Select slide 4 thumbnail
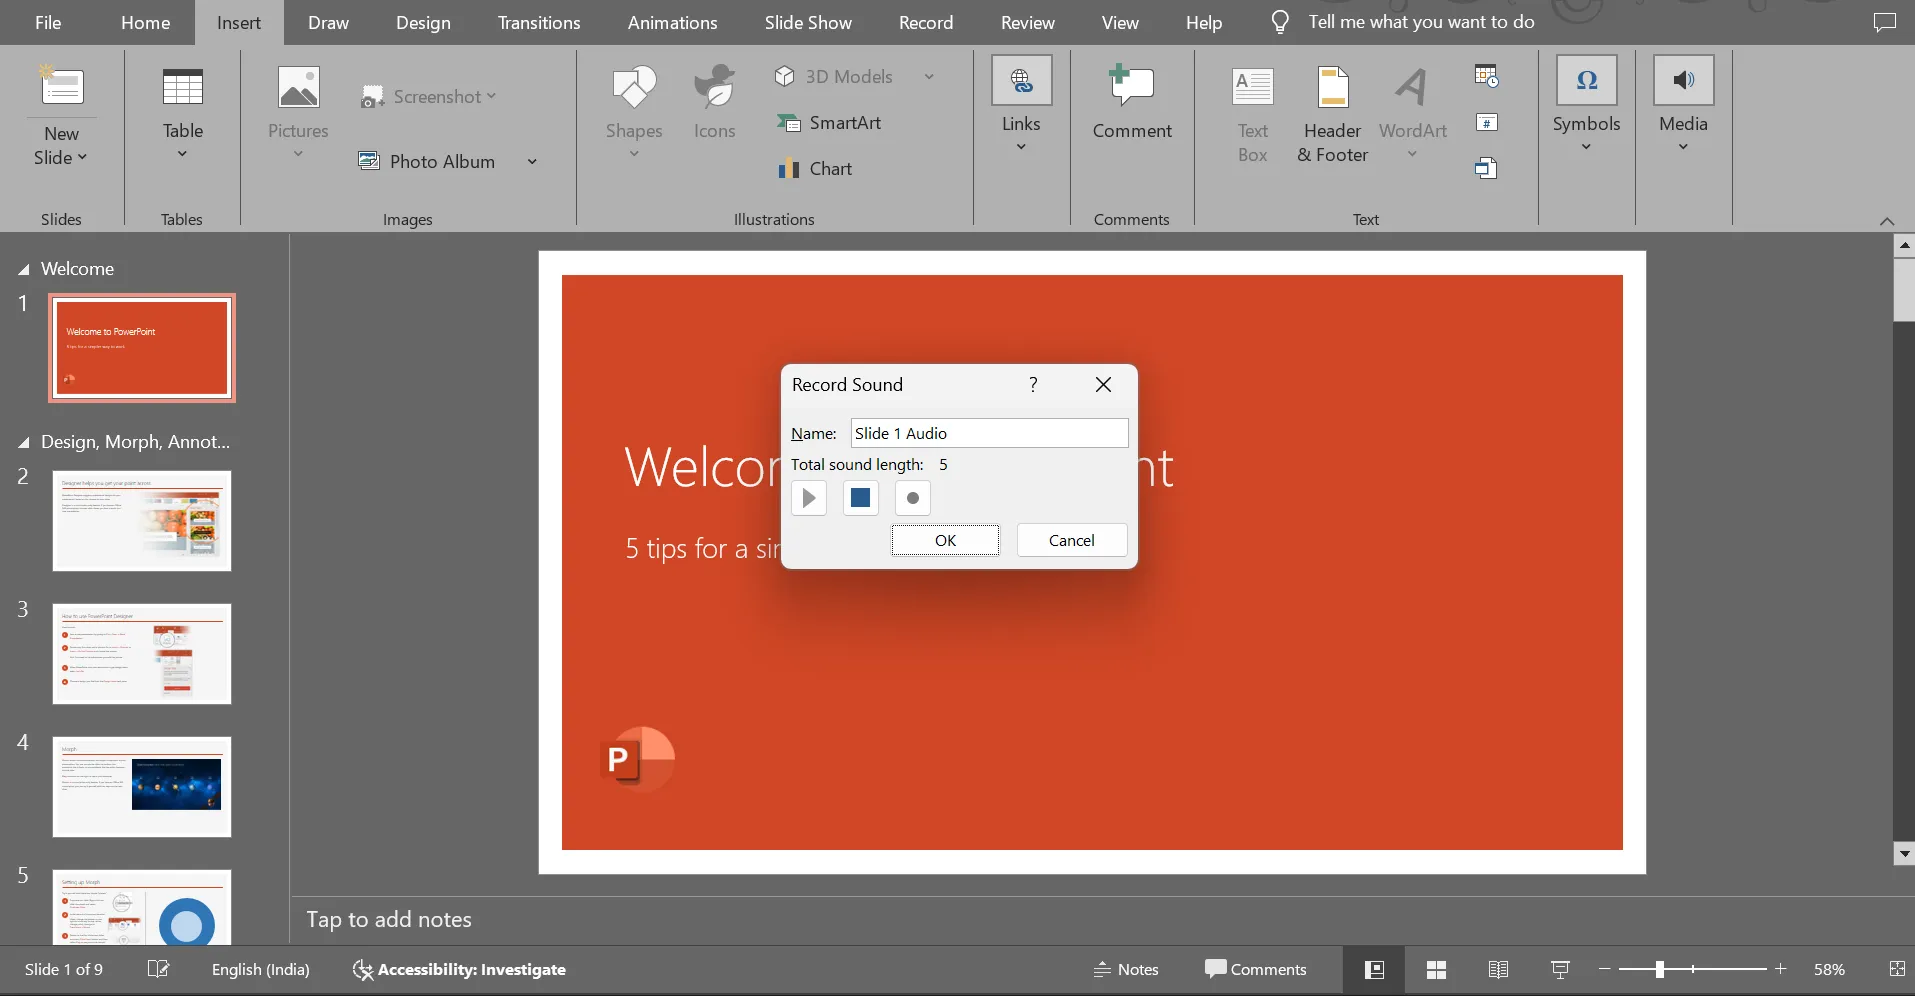Screen dimensions: 1915x996 [x=142, y=787]
